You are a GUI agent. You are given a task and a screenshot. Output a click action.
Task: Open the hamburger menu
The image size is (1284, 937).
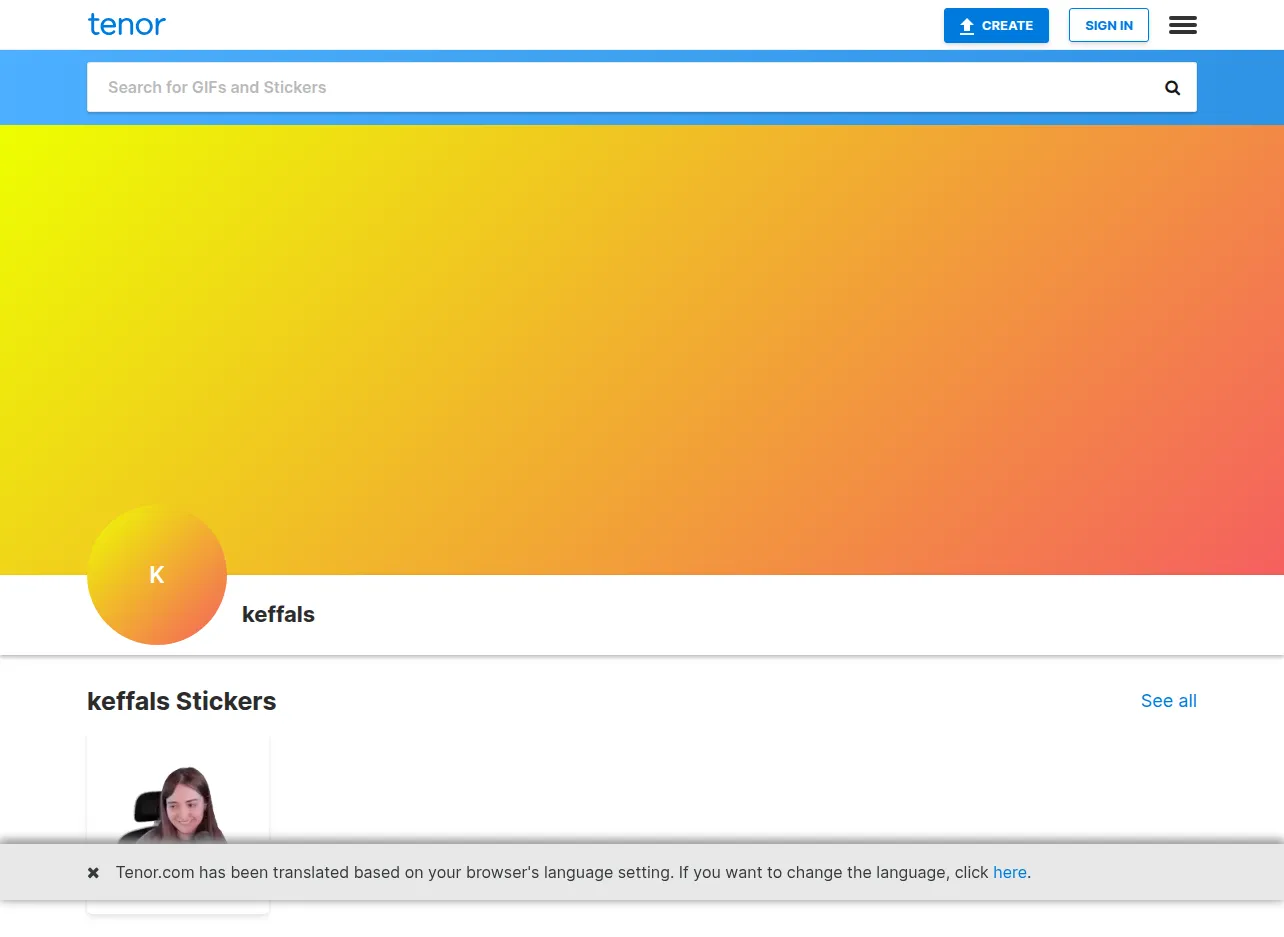coord(1183,25)
